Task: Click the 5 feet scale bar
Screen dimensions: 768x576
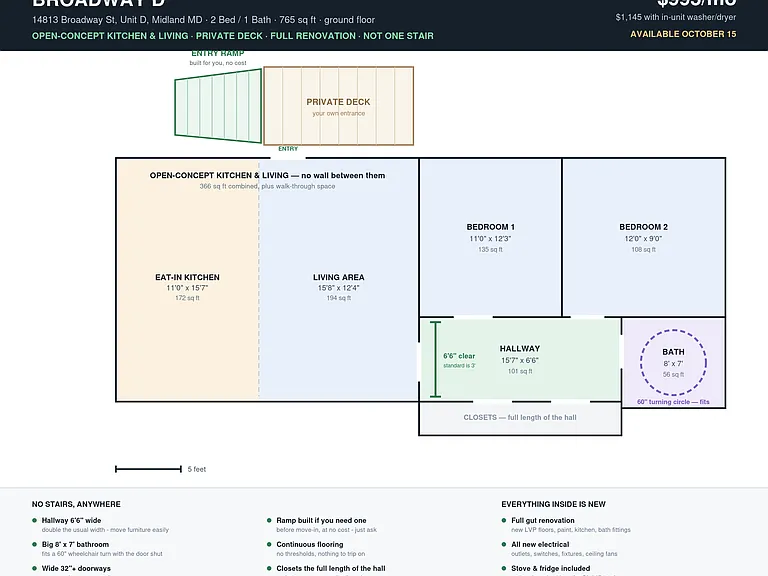Action: [148, 469]
